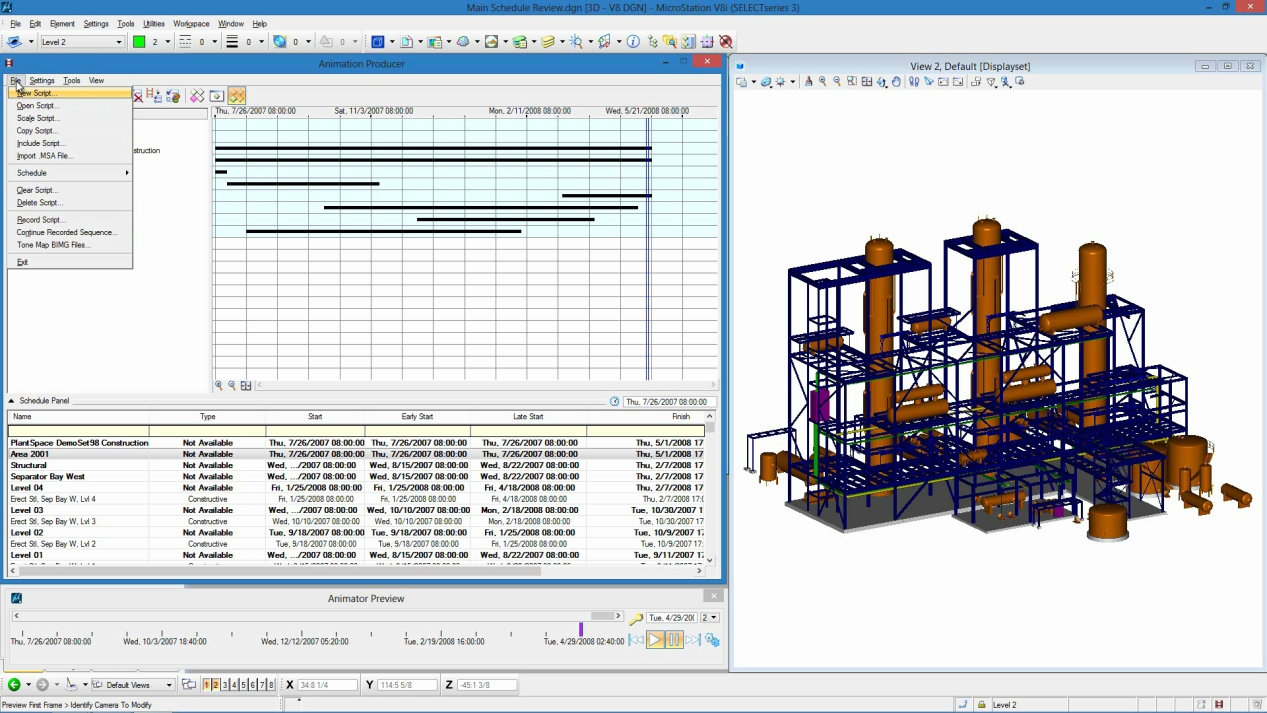Click the Pause button in Animator Preview

point(674,640)
